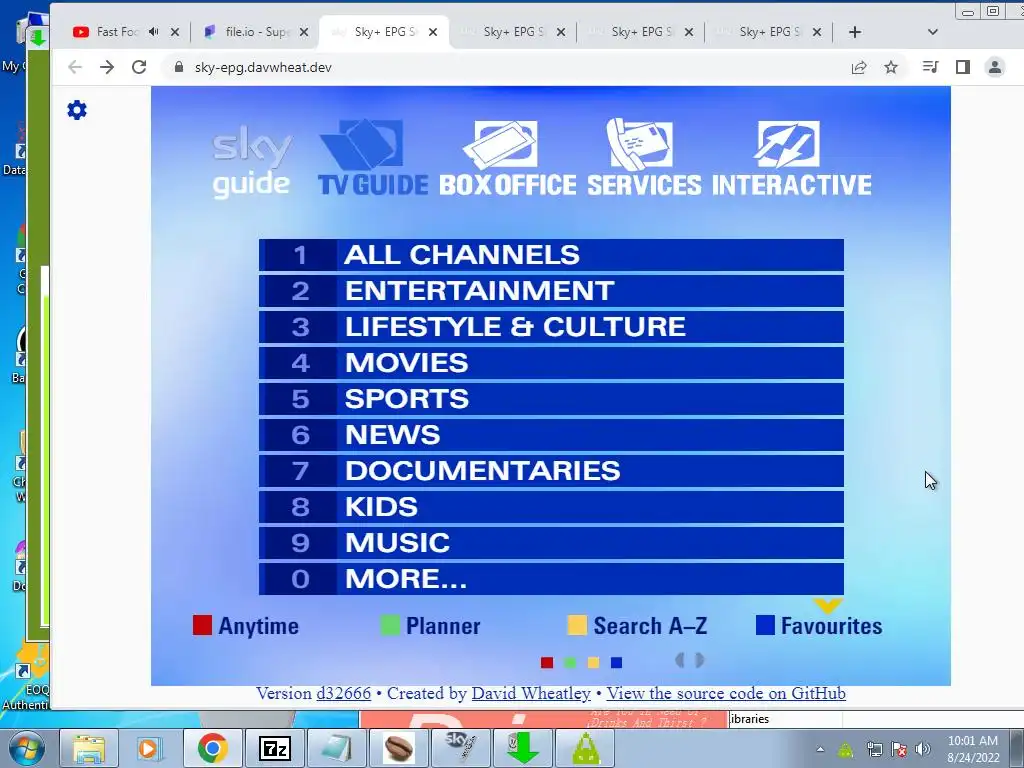Image resolution: width=1024 pixels, height=768 pixels.
Task: Open the settings gear on the page
Action: coord(77,110)
